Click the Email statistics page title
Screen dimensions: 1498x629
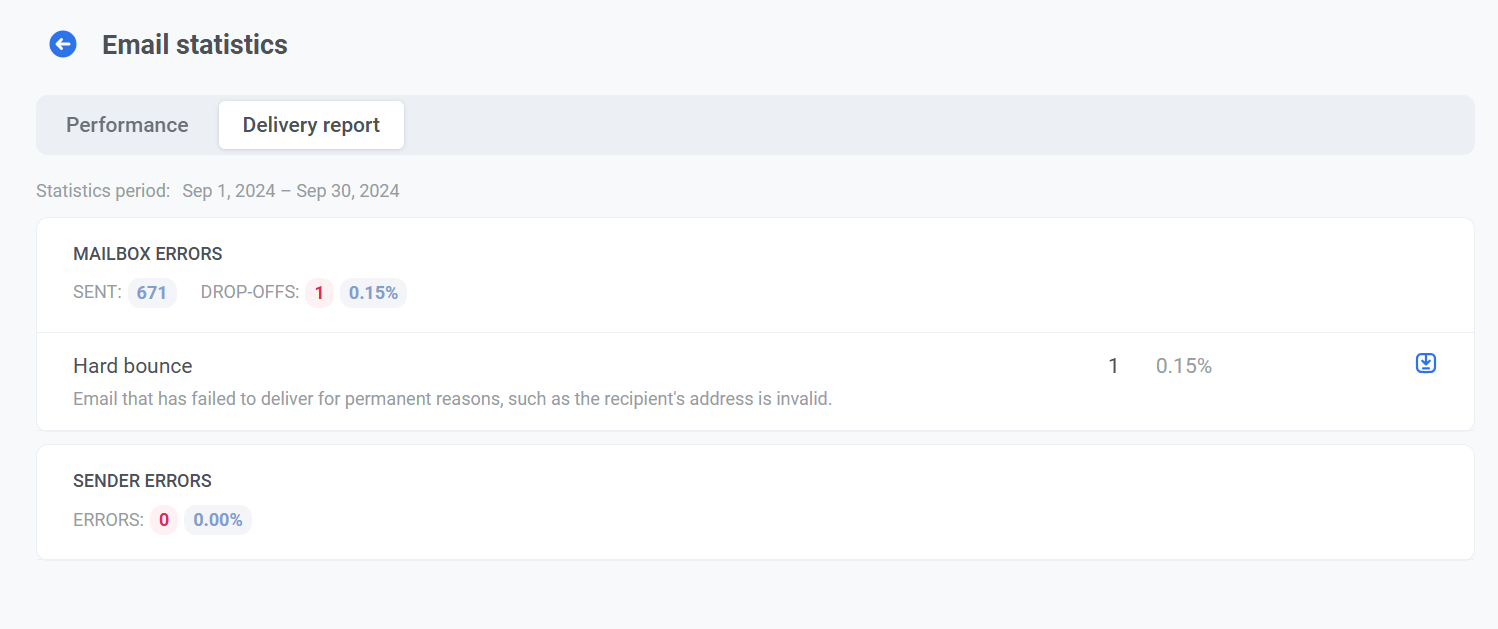pos(195,45)
